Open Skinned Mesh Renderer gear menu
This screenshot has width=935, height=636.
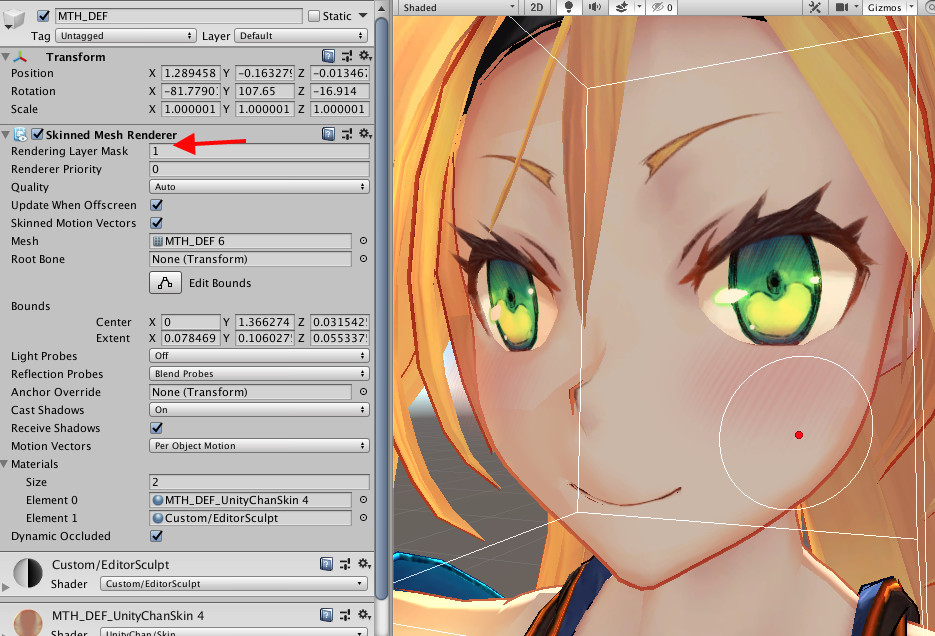364,134
